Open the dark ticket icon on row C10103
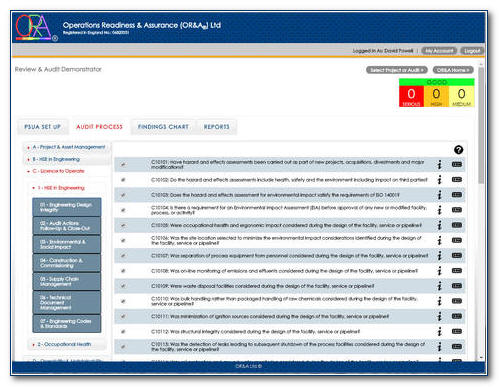Viewport: 499px width, 387px height. (457, 195)
